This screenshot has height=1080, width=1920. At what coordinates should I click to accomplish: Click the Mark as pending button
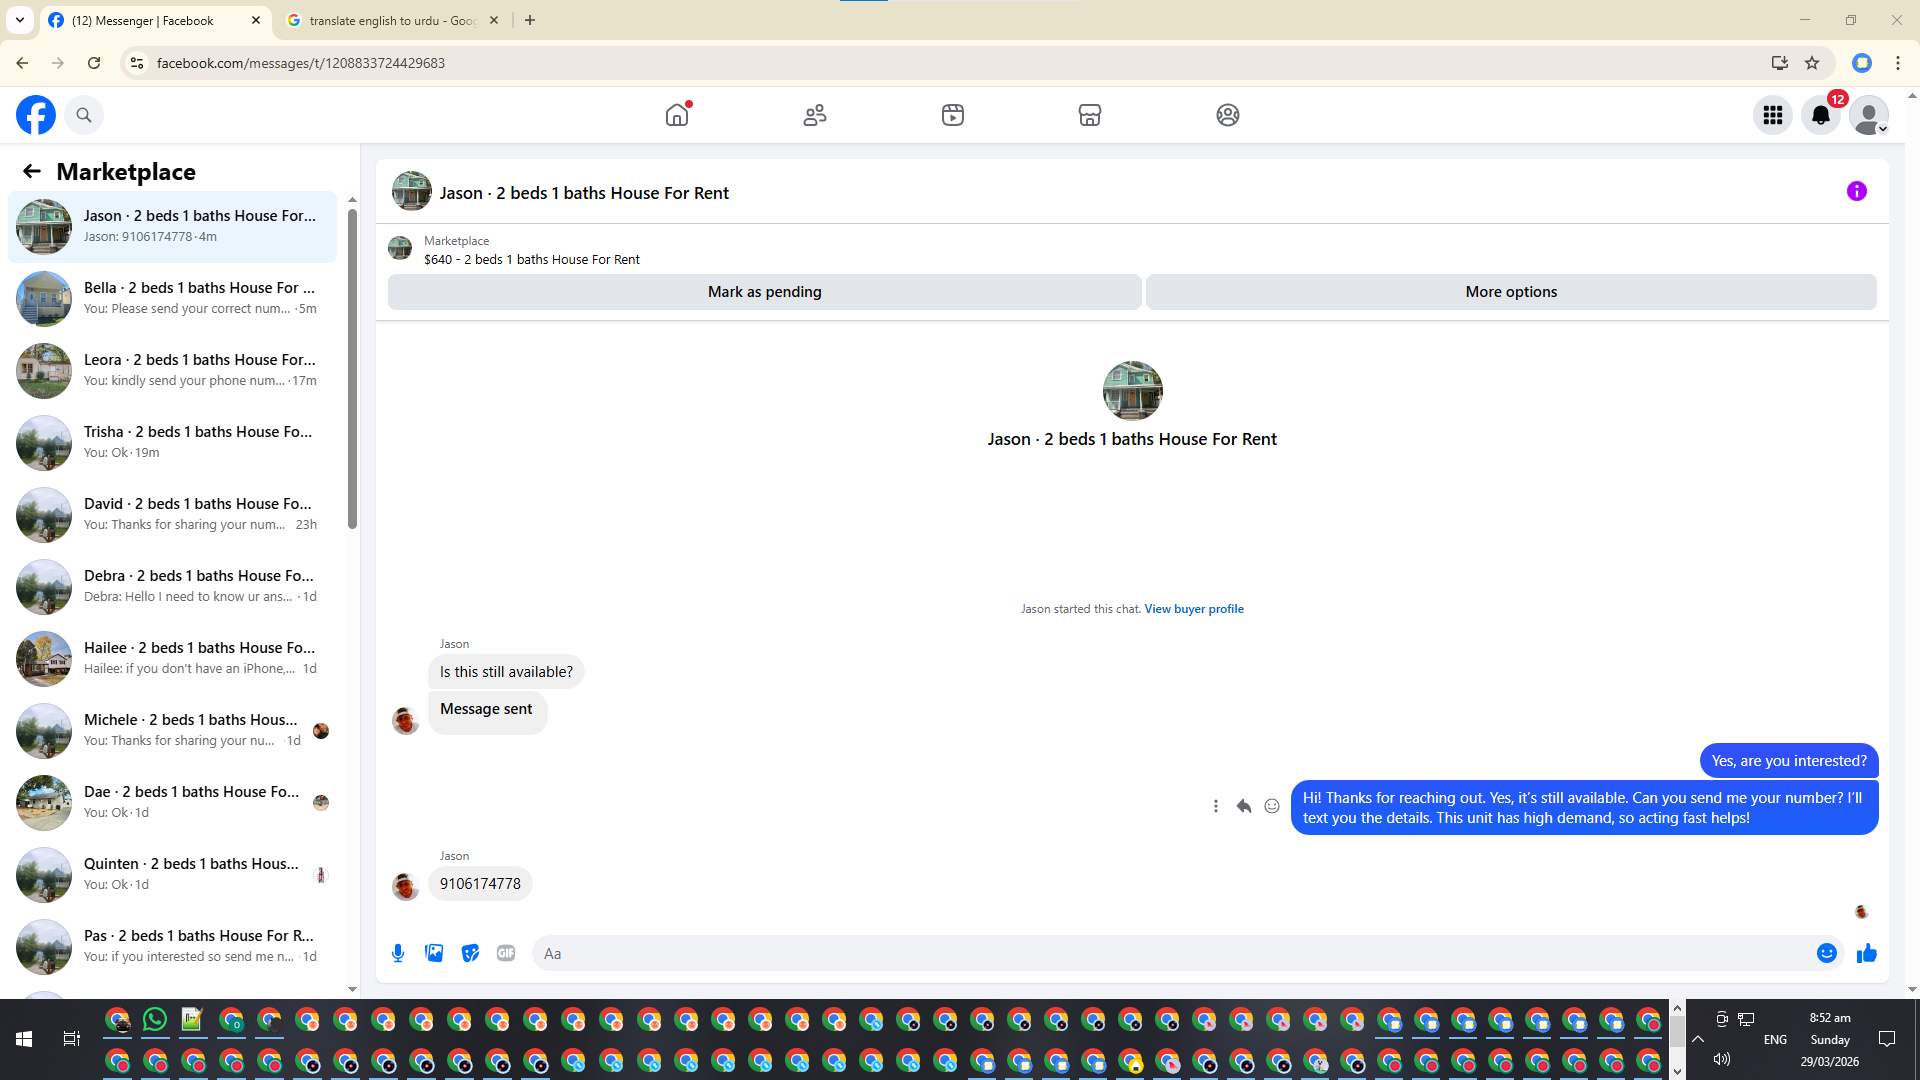coord(765,292)
